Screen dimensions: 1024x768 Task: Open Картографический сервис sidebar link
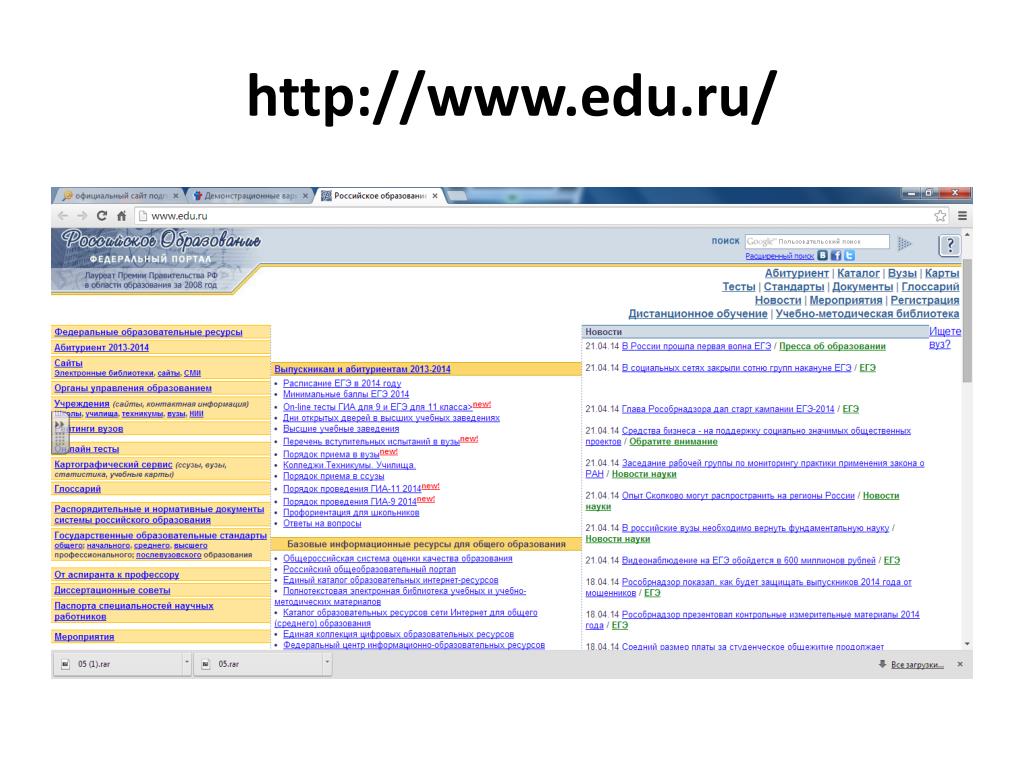point(113,464)
